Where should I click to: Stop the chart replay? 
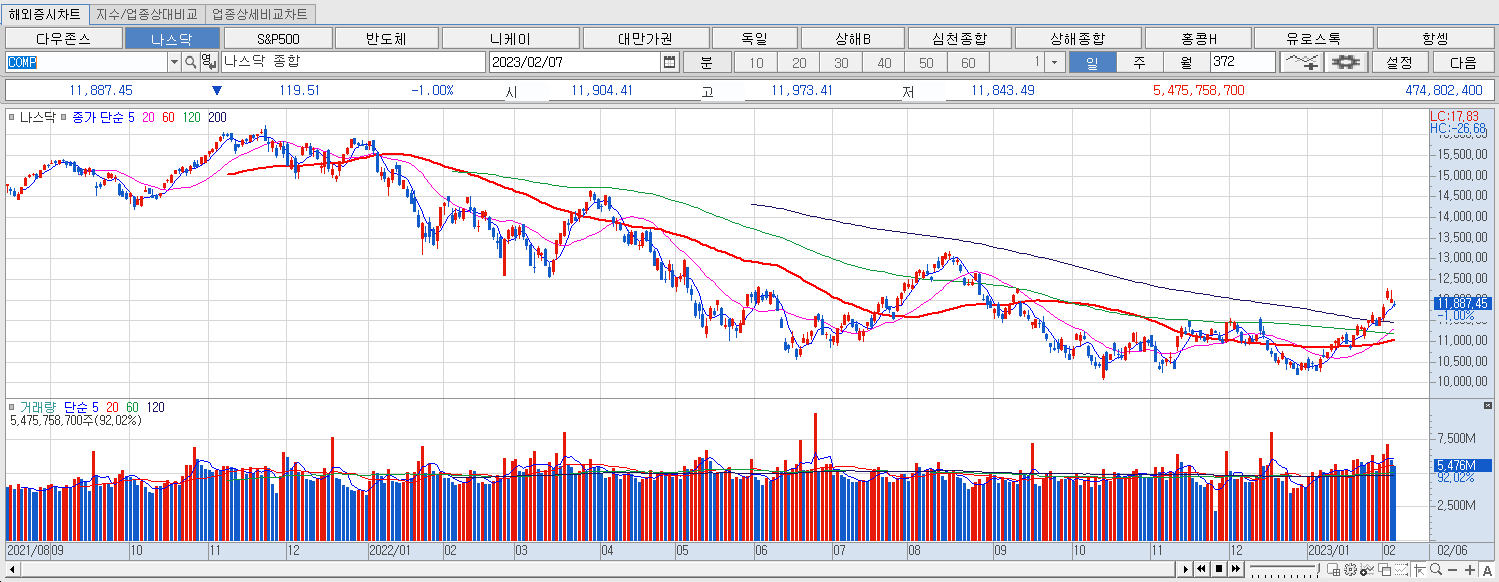(x=1219, y=569)
